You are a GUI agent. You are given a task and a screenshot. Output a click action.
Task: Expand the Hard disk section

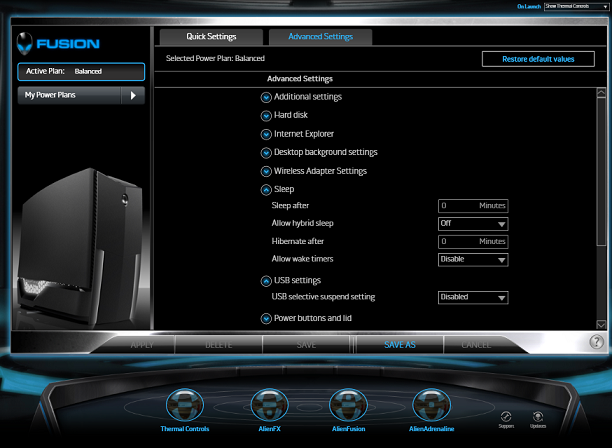click(266, 116)
